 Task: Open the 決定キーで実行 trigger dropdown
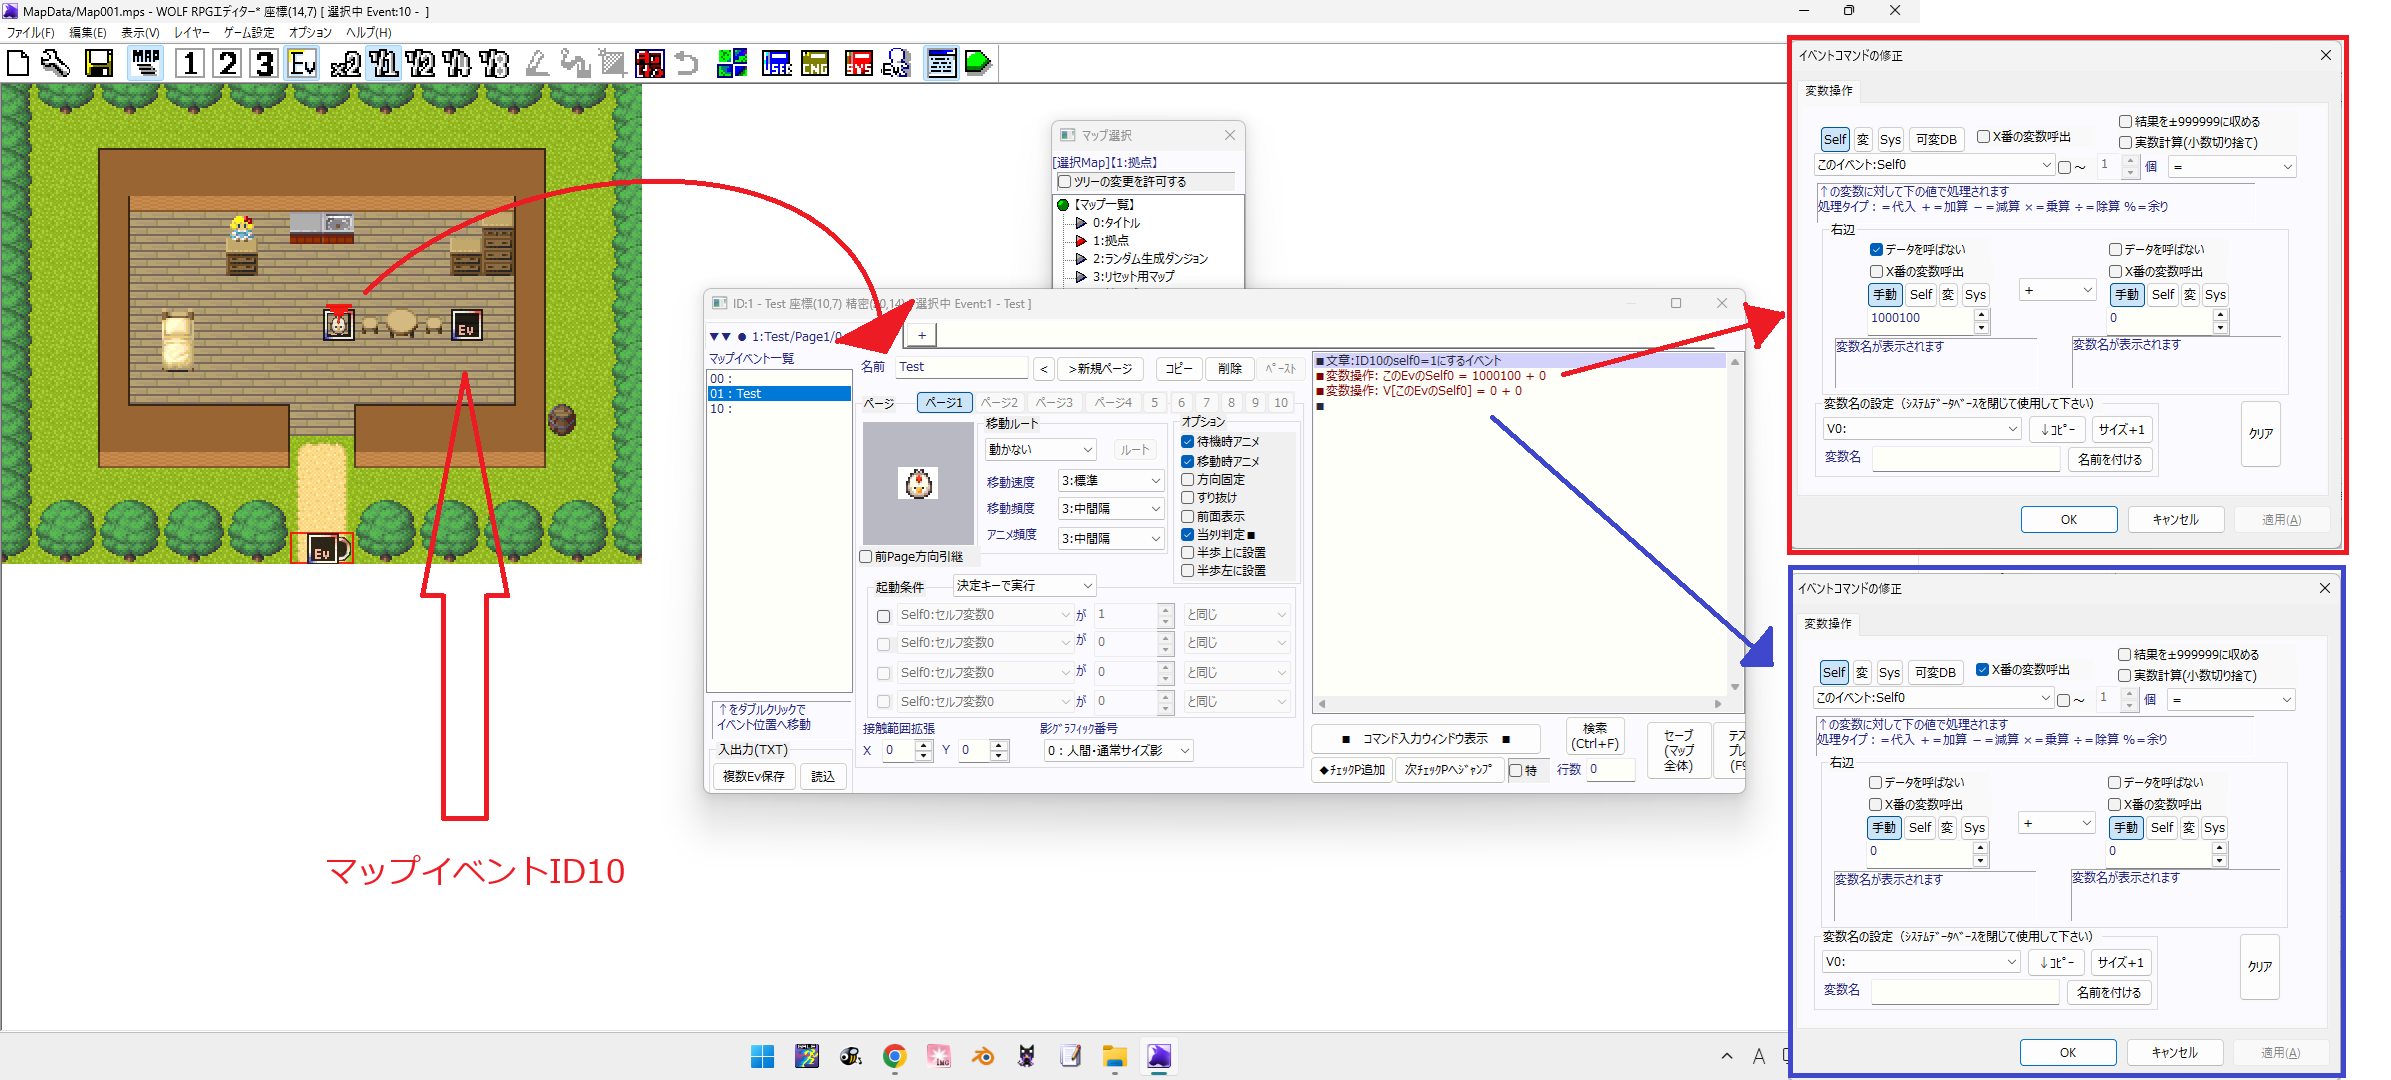[x=1025, y=586]
